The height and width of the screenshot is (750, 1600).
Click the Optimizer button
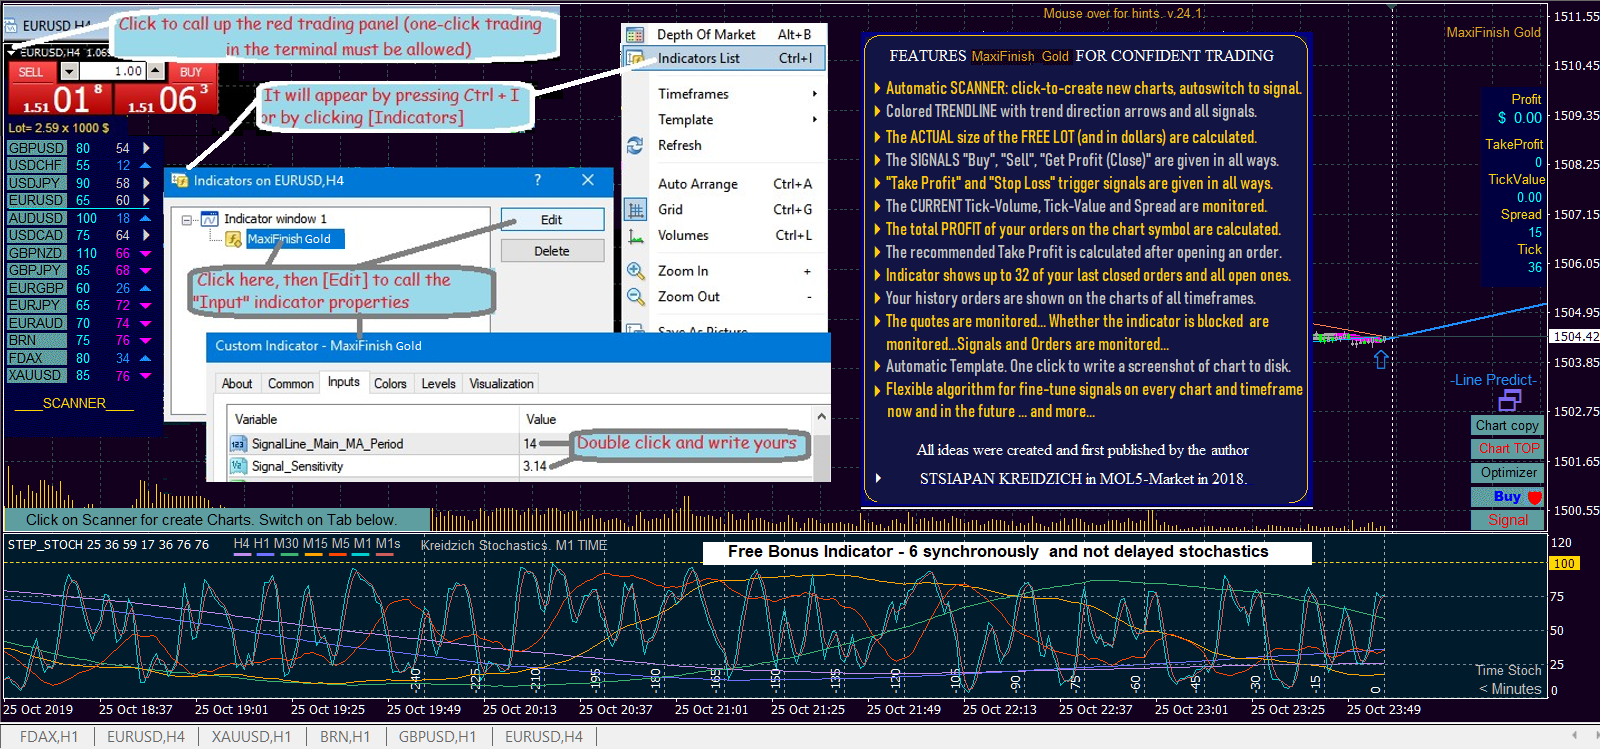(1509, 472)
